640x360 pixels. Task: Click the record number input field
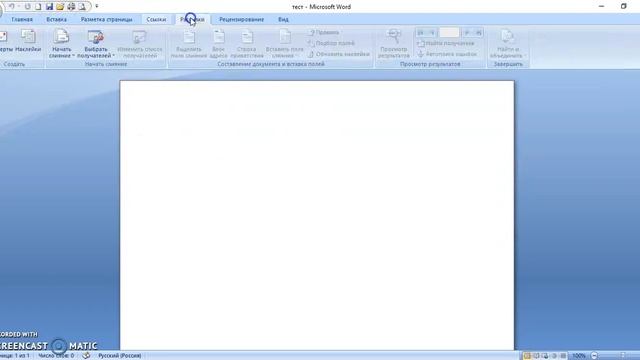pyautogui.click(x=449, y=33)
